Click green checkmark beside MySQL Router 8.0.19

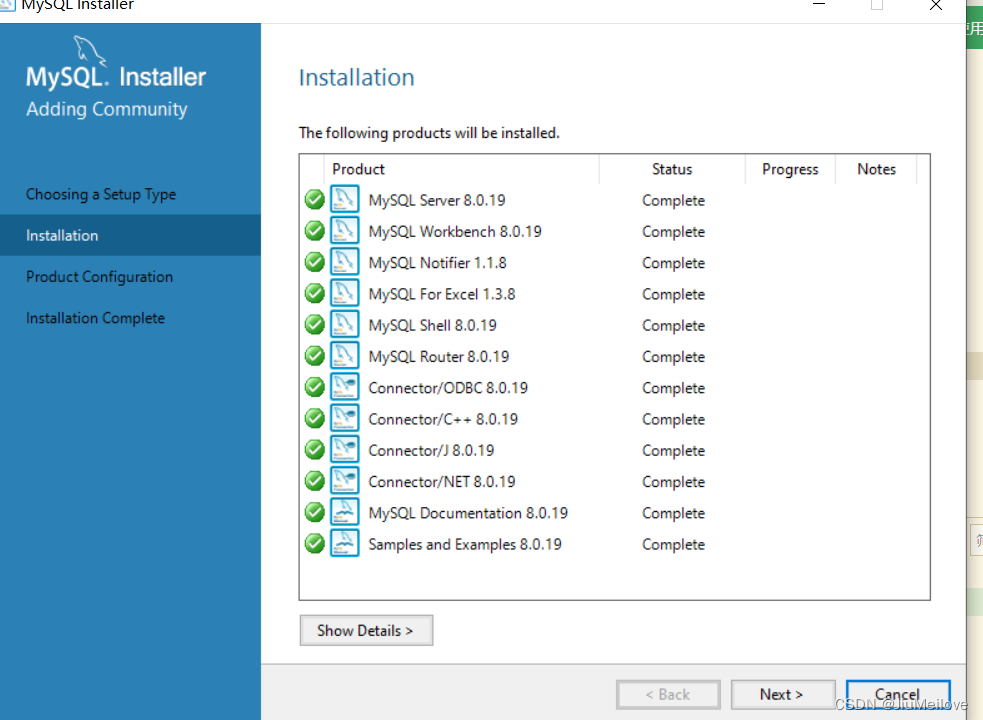pyautogui.click(x=315, y=356)
